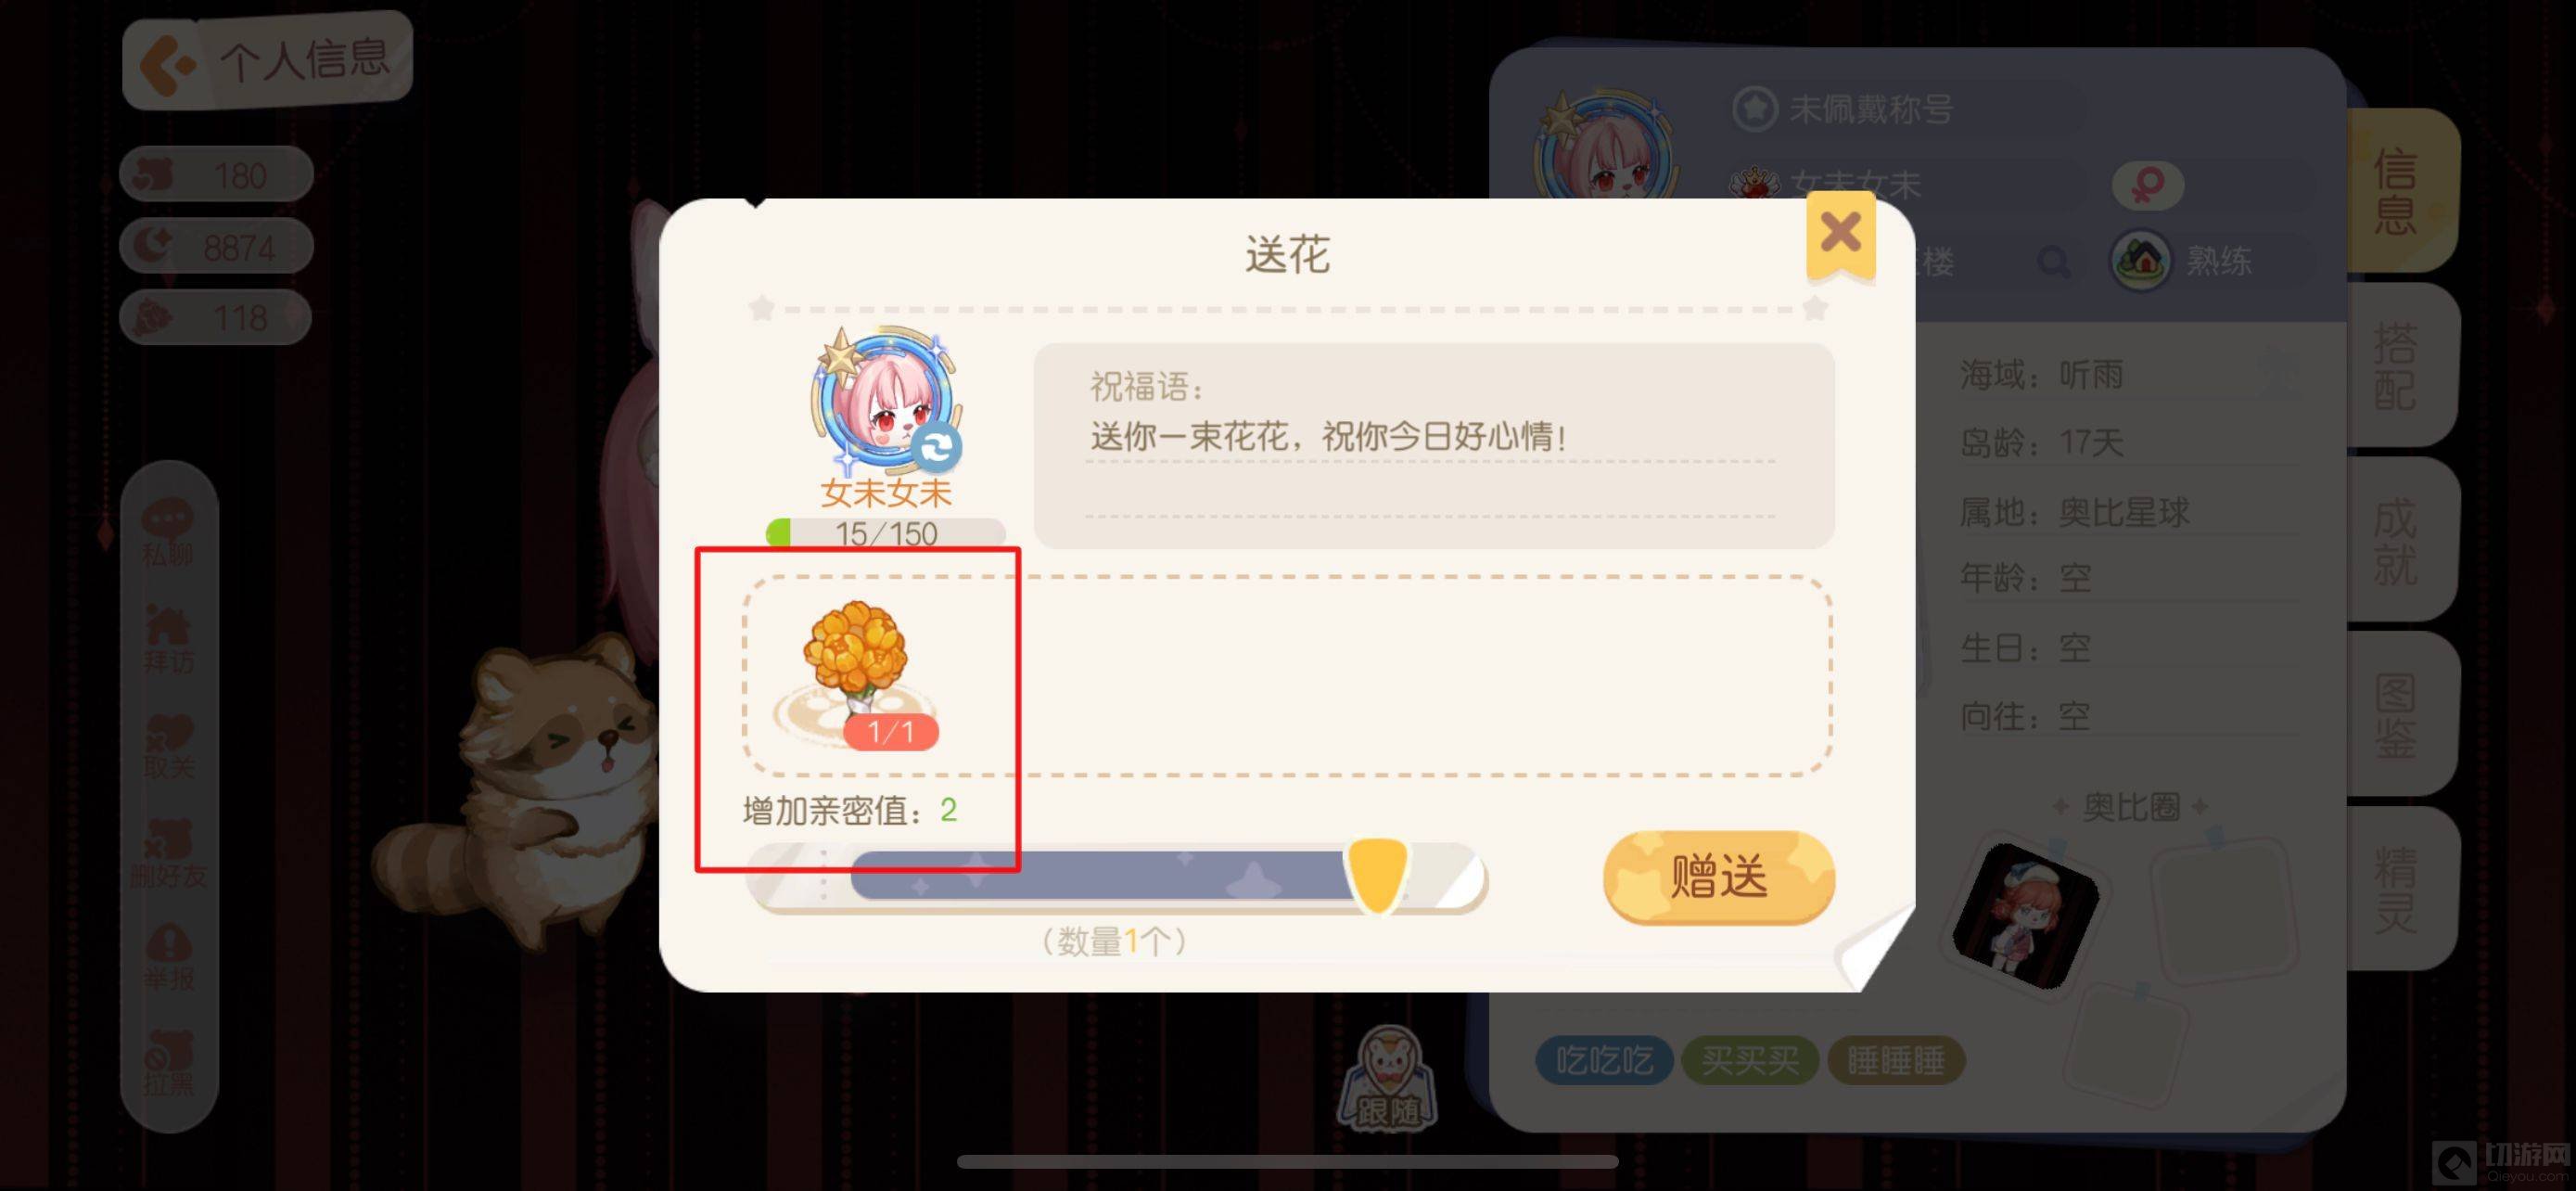The width and height of the screenshot is (2576, 1191).
Task: Click the 举报 report icon
Action: (x=168, y=958)
